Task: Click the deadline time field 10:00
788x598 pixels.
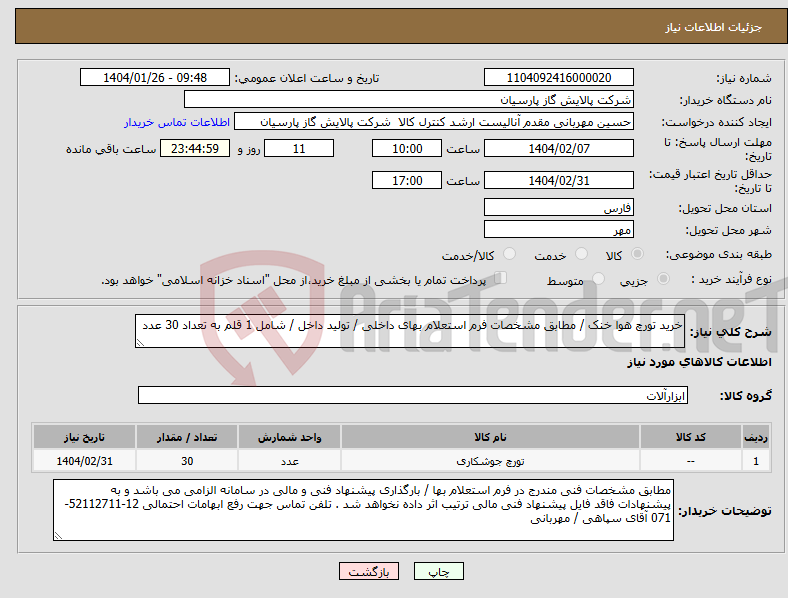Action: click(x=407, y=148)
